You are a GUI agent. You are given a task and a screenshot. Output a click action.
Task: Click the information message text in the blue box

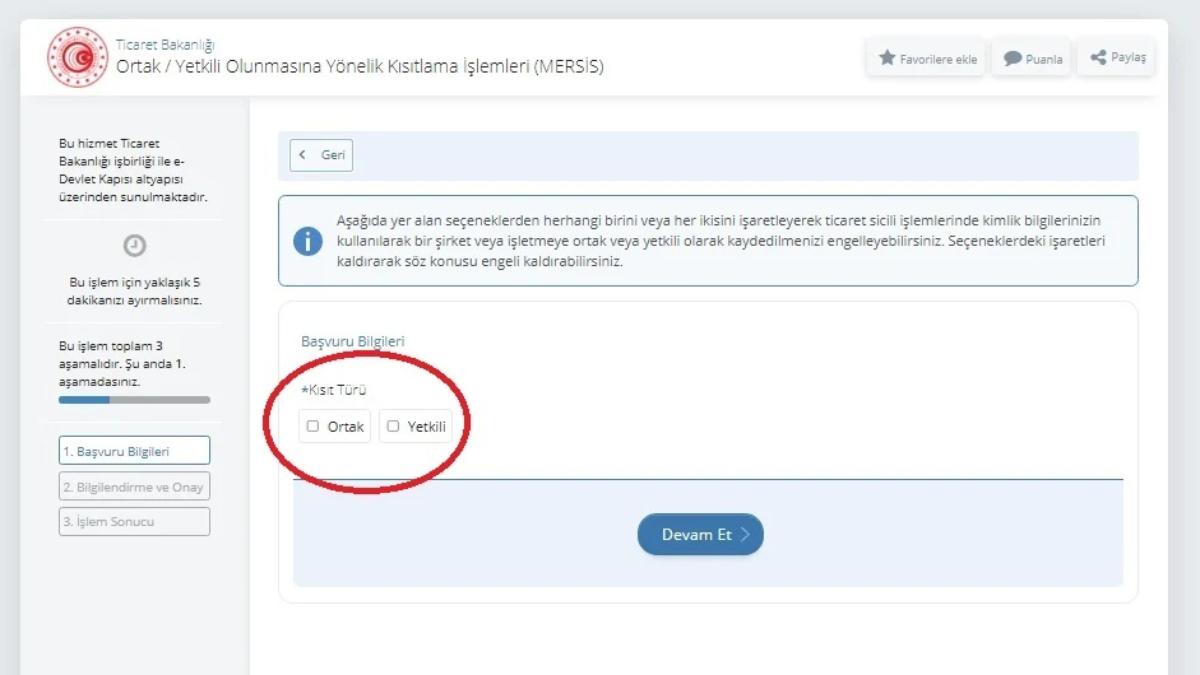720,241
